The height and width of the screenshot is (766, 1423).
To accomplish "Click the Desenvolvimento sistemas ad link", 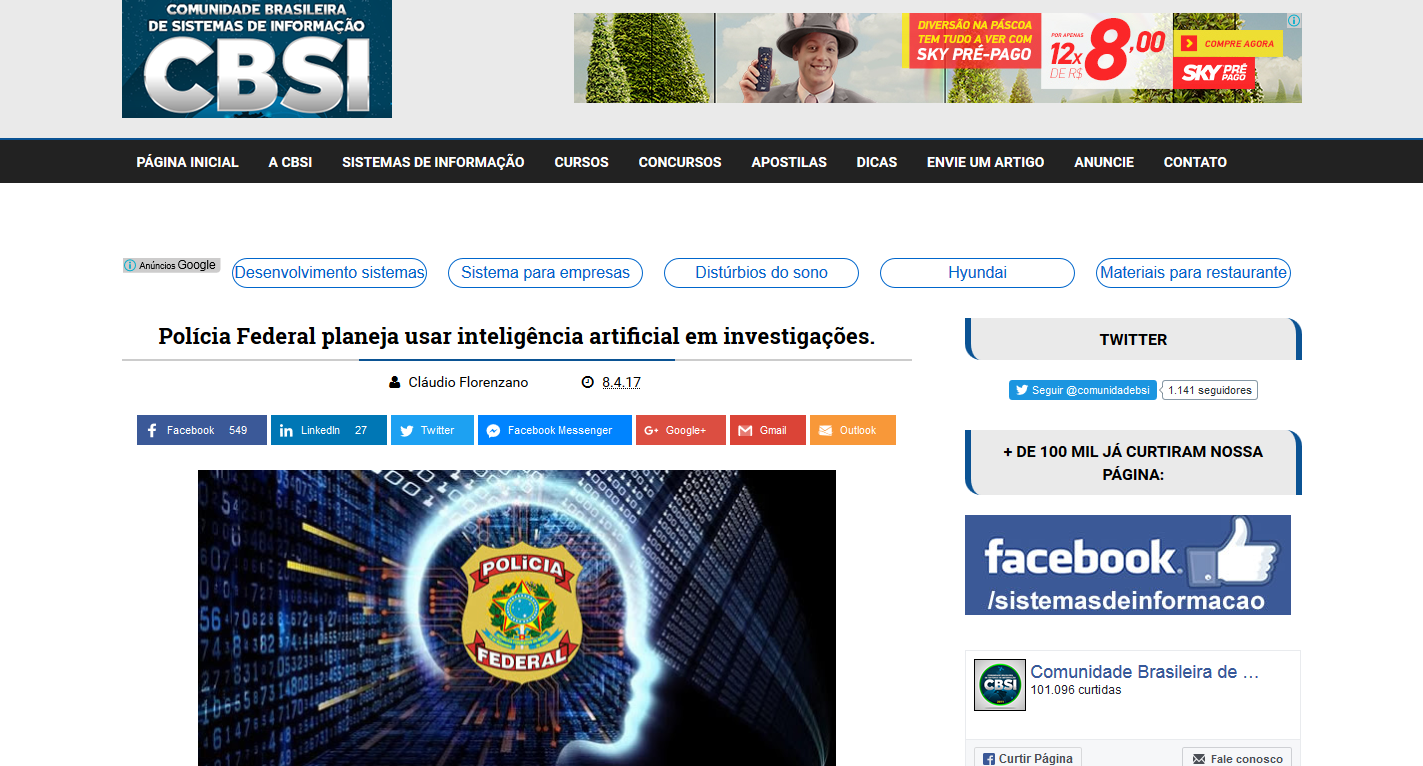I will [330, 273].
